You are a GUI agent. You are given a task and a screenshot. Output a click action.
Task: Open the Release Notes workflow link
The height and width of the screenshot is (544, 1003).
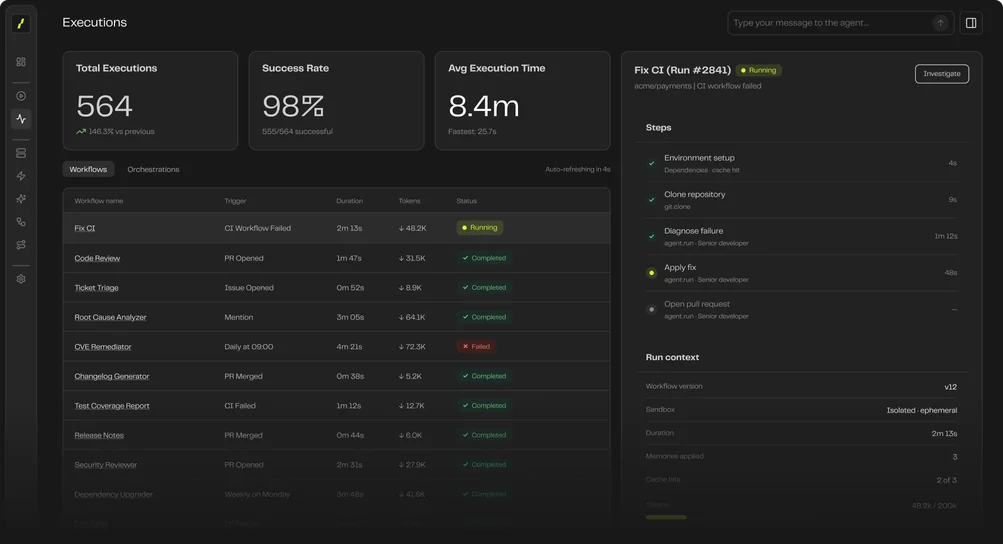click(99, 435)
